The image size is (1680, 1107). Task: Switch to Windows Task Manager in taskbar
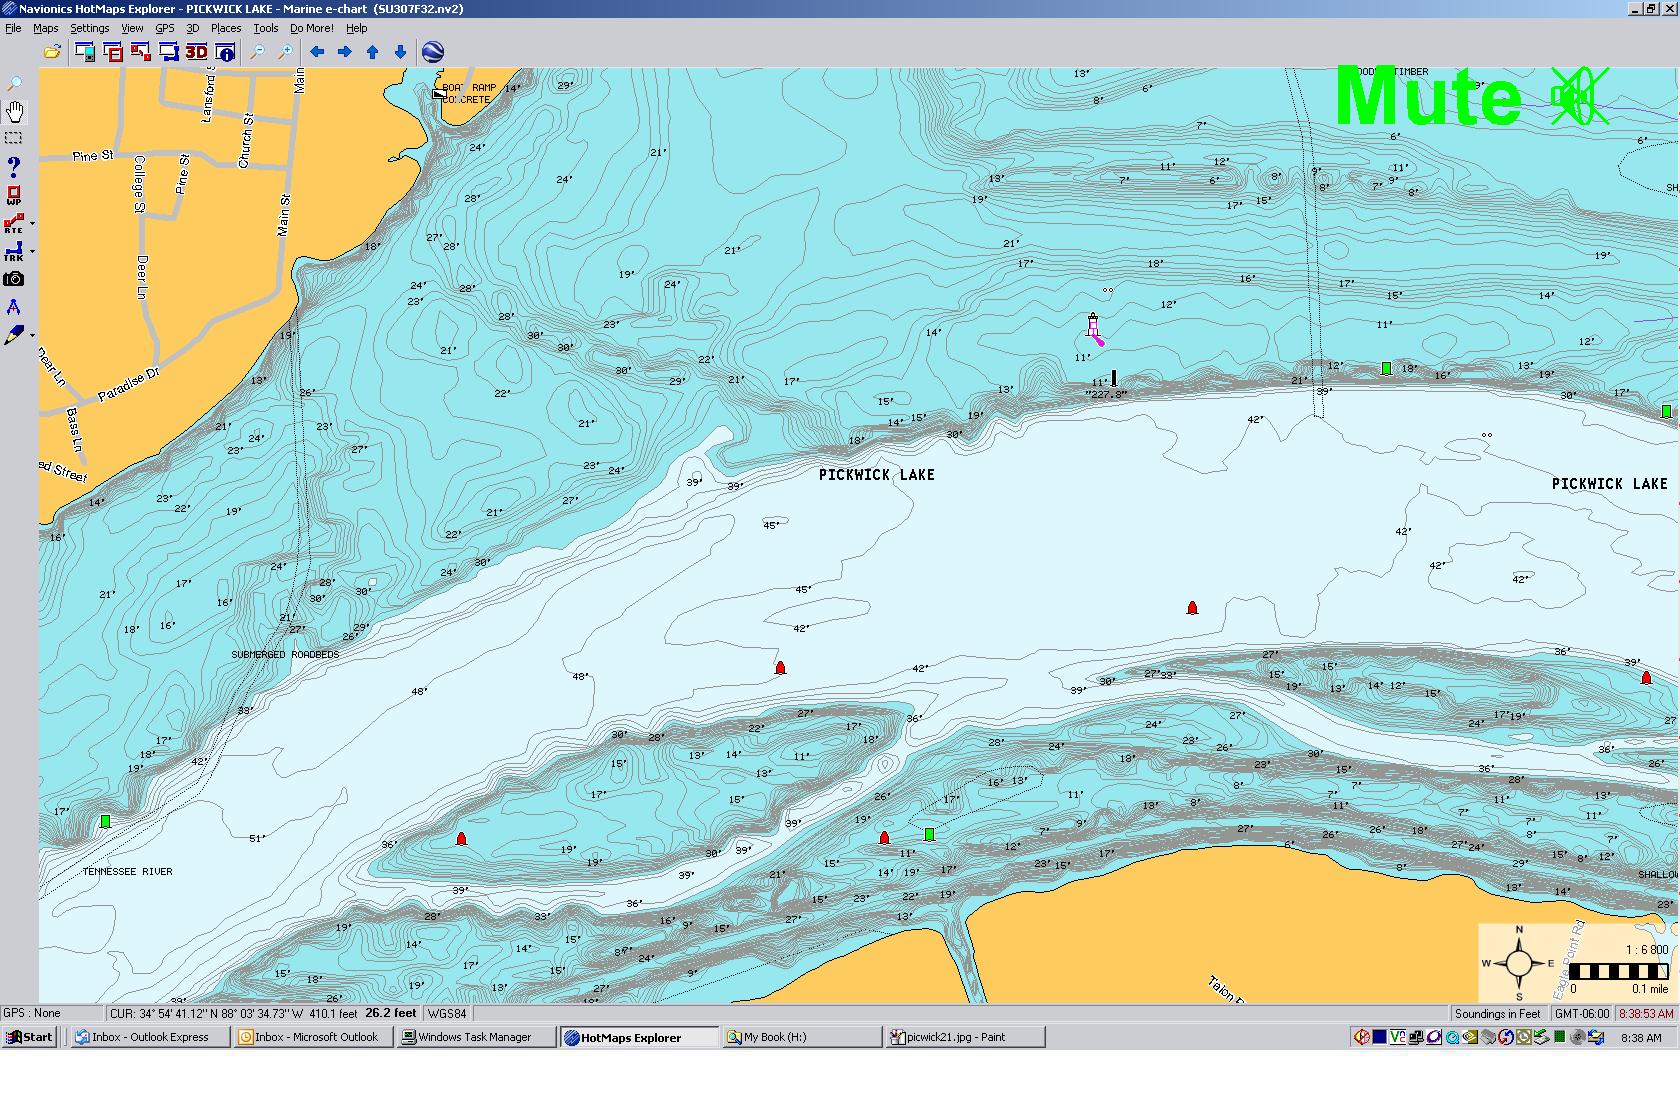pos(474,1037)
